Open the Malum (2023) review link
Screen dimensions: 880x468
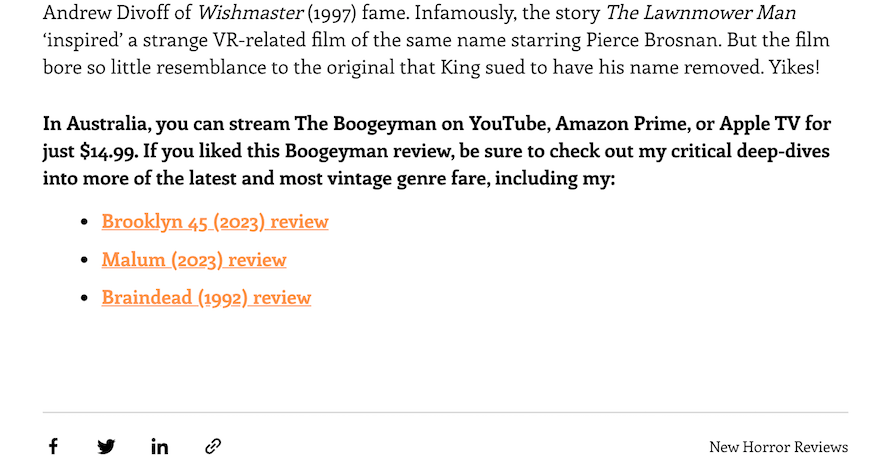point(194,259)
